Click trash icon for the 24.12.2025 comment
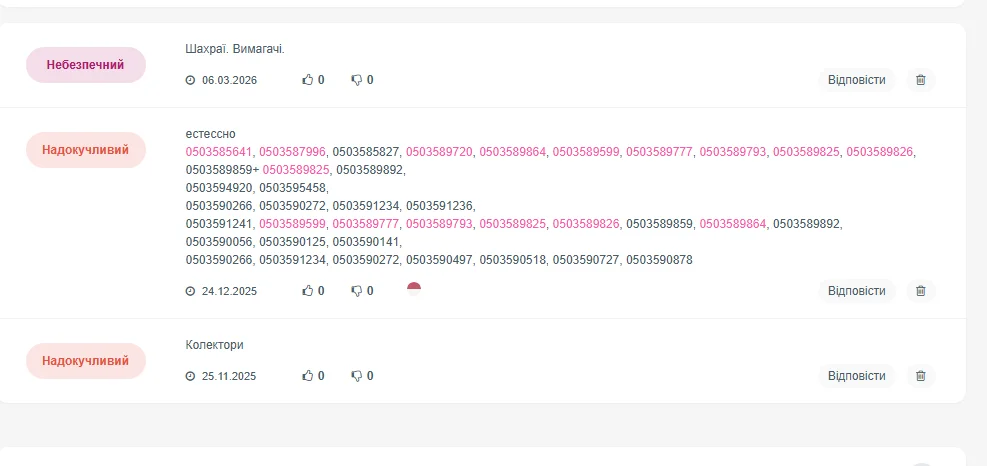 (921, 291)
